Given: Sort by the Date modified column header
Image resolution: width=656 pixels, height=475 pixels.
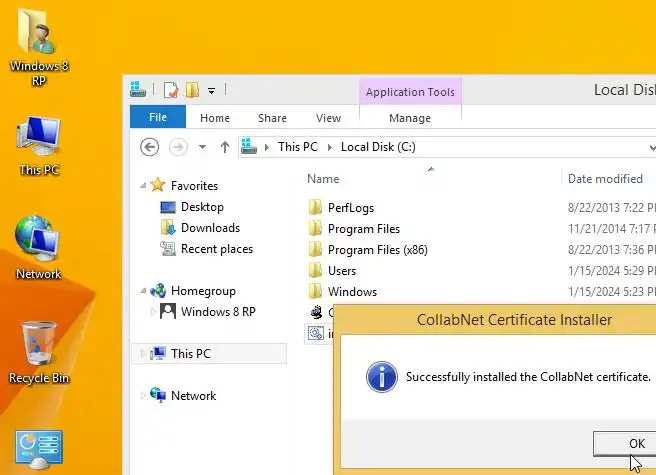Looking at the screenshot, I should point(605,179).
